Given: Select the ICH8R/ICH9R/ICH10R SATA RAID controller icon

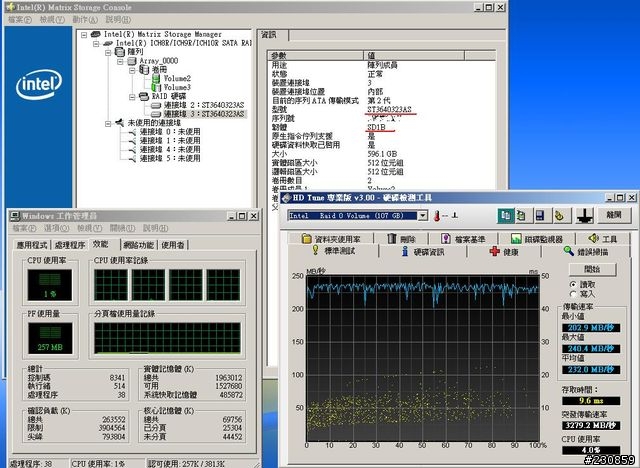Looking at the screenshot, I should coord(108,43).
